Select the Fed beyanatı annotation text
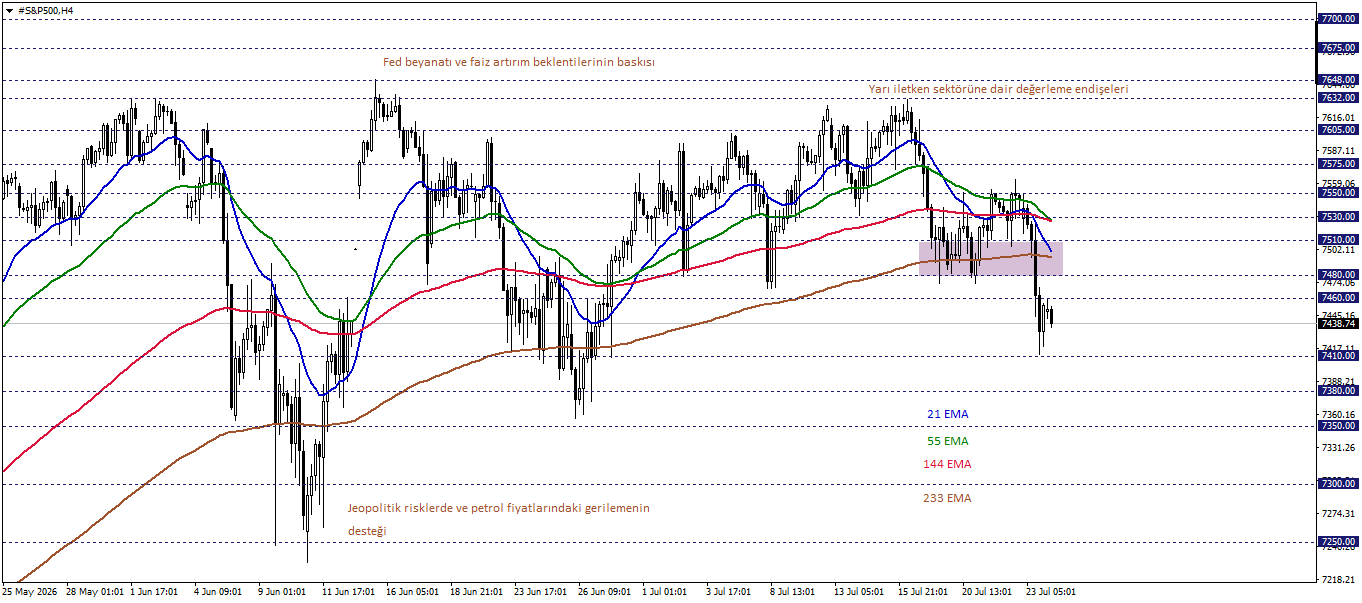The image size is (1362, 603). (x=520, y=62)
